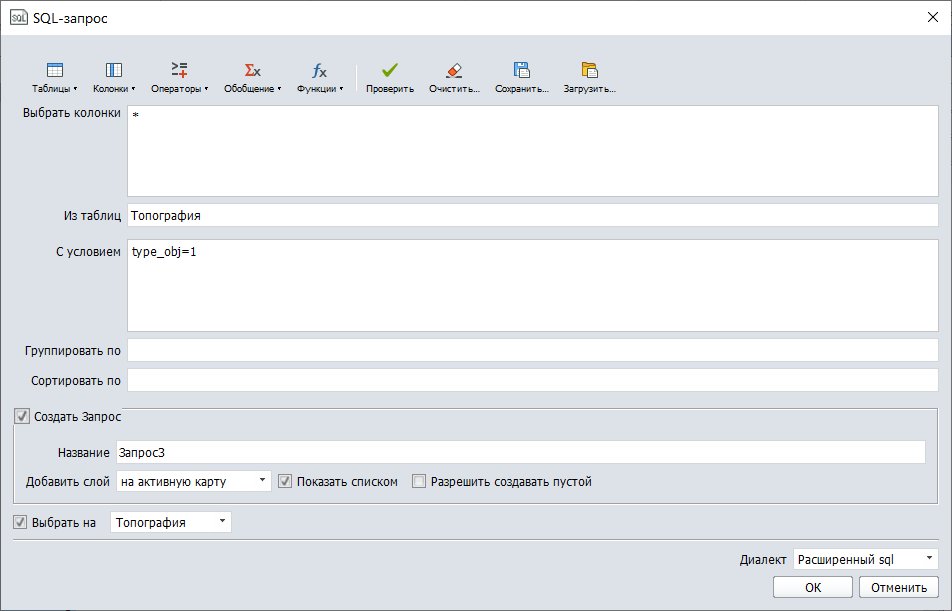
Task: Click the Загрузить load query icon
Action: point(589,71)
